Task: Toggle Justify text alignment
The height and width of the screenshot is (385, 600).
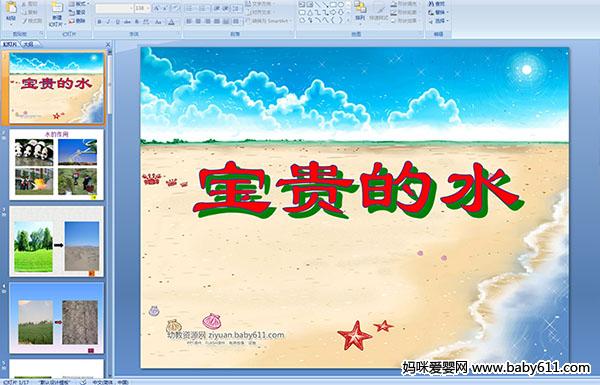Action: pyautogui.click(x=217, y=21)
